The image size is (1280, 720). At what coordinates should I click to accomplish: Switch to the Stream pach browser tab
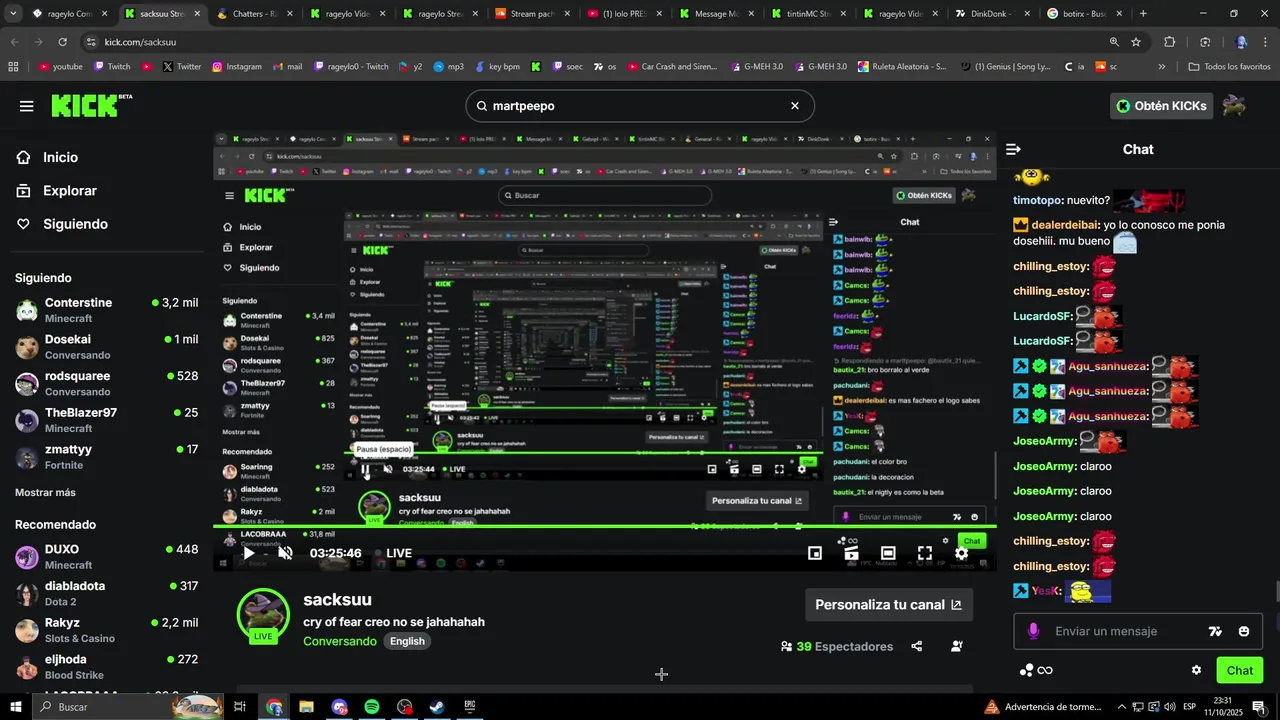tap(531, 14)
